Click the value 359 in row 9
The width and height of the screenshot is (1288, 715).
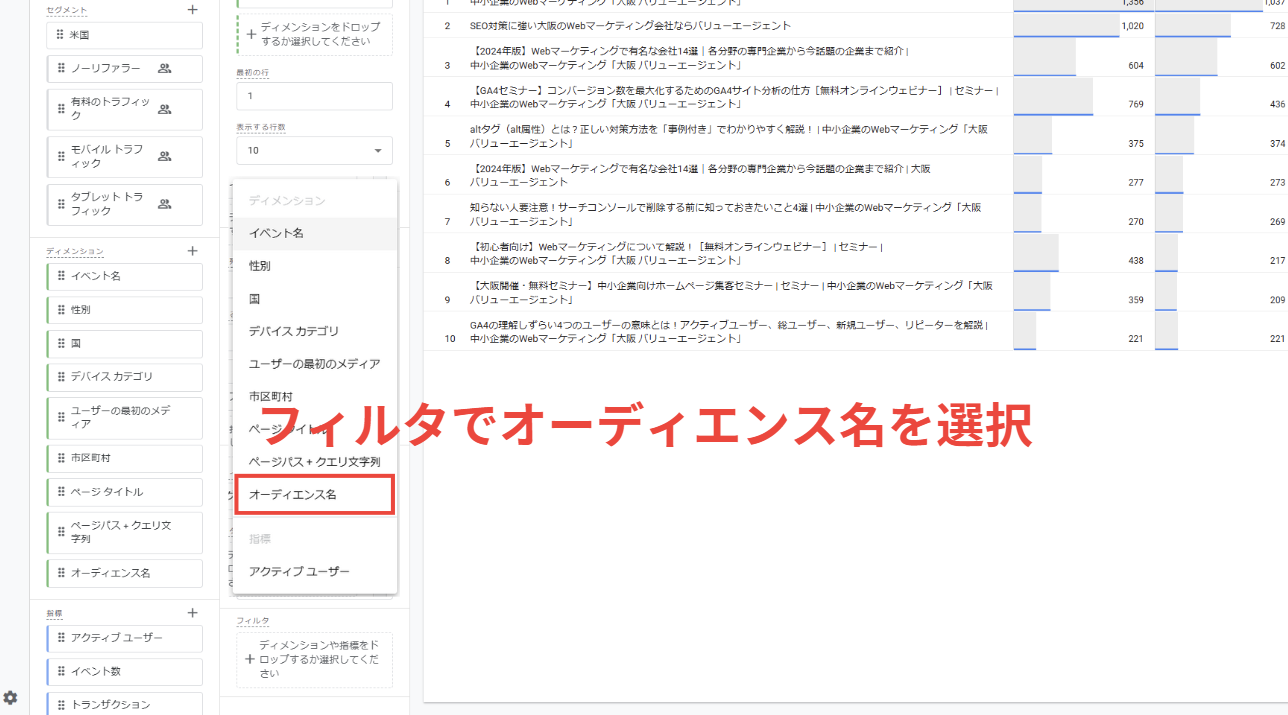1136,299
